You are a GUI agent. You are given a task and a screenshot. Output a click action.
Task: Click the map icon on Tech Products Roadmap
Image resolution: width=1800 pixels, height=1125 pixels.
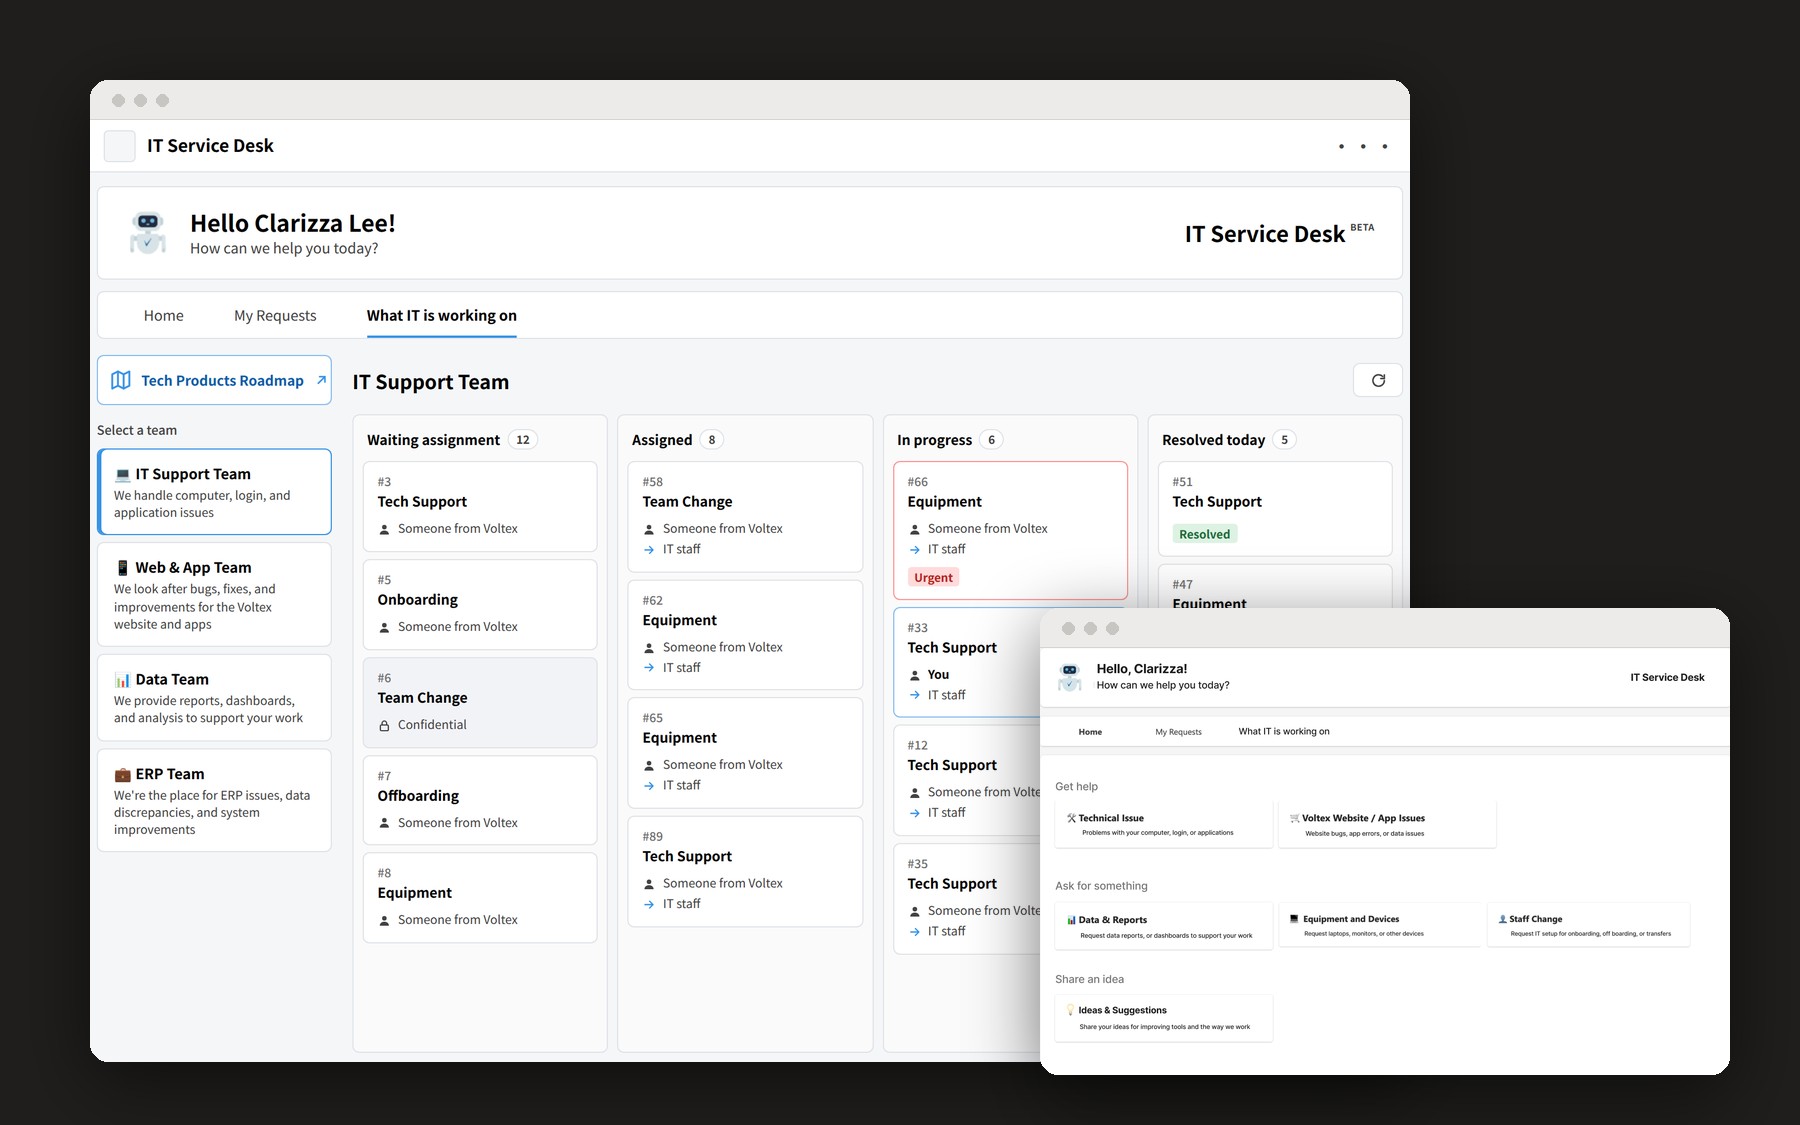pos(121,380)
